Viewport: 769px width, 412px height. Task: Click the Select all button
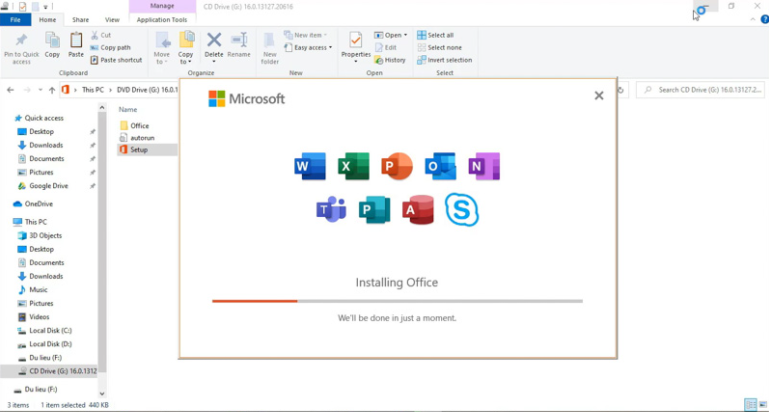[439, 35]
